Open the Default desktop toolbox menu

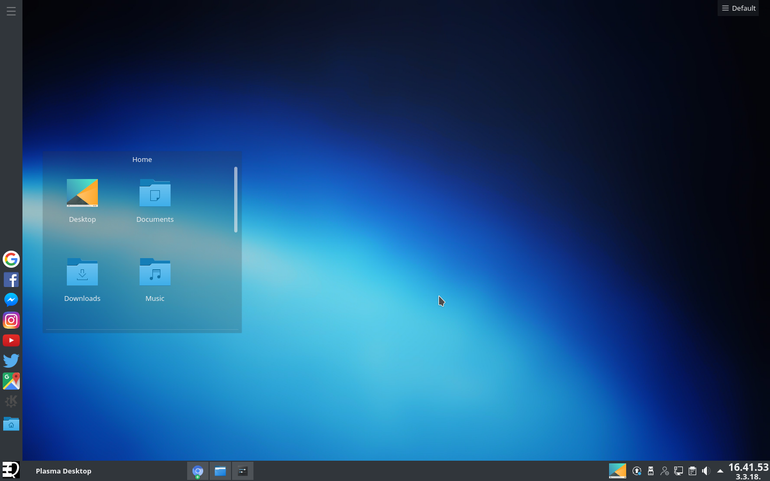click(x=738, y=8)
